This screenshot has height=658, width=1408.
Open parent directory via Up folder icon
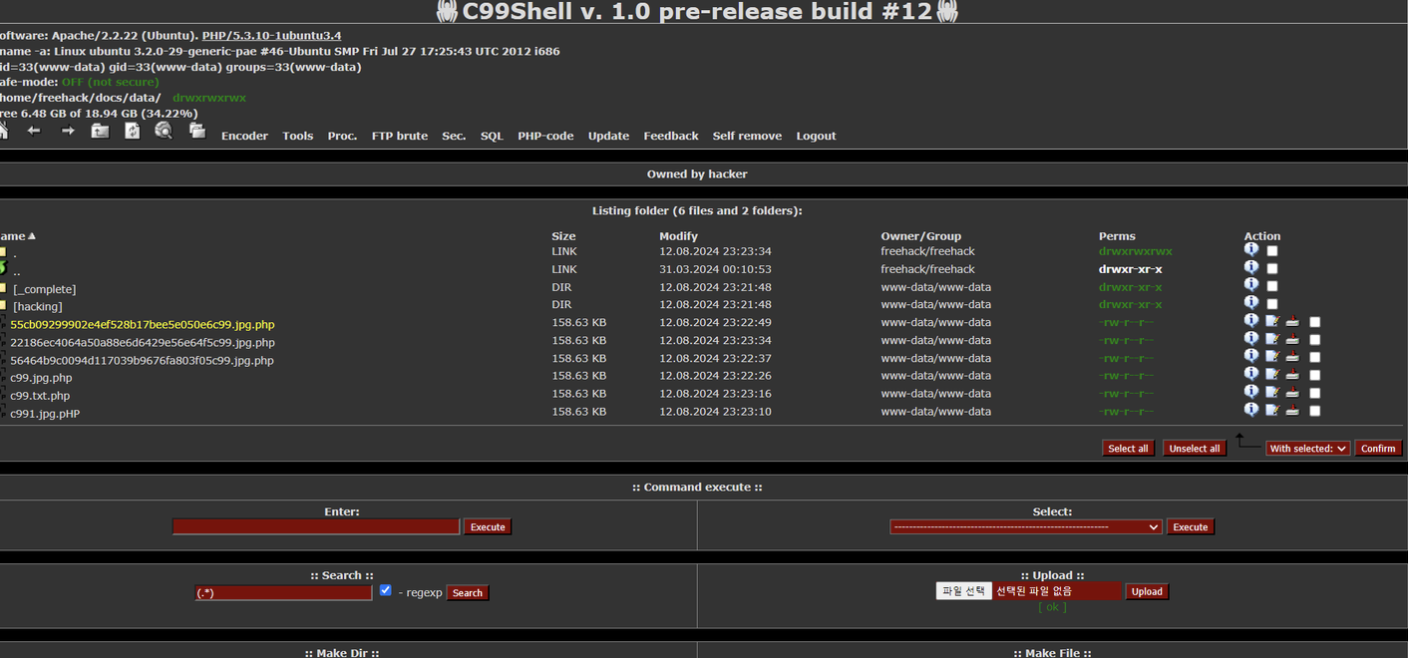click(x=100, y=131)
